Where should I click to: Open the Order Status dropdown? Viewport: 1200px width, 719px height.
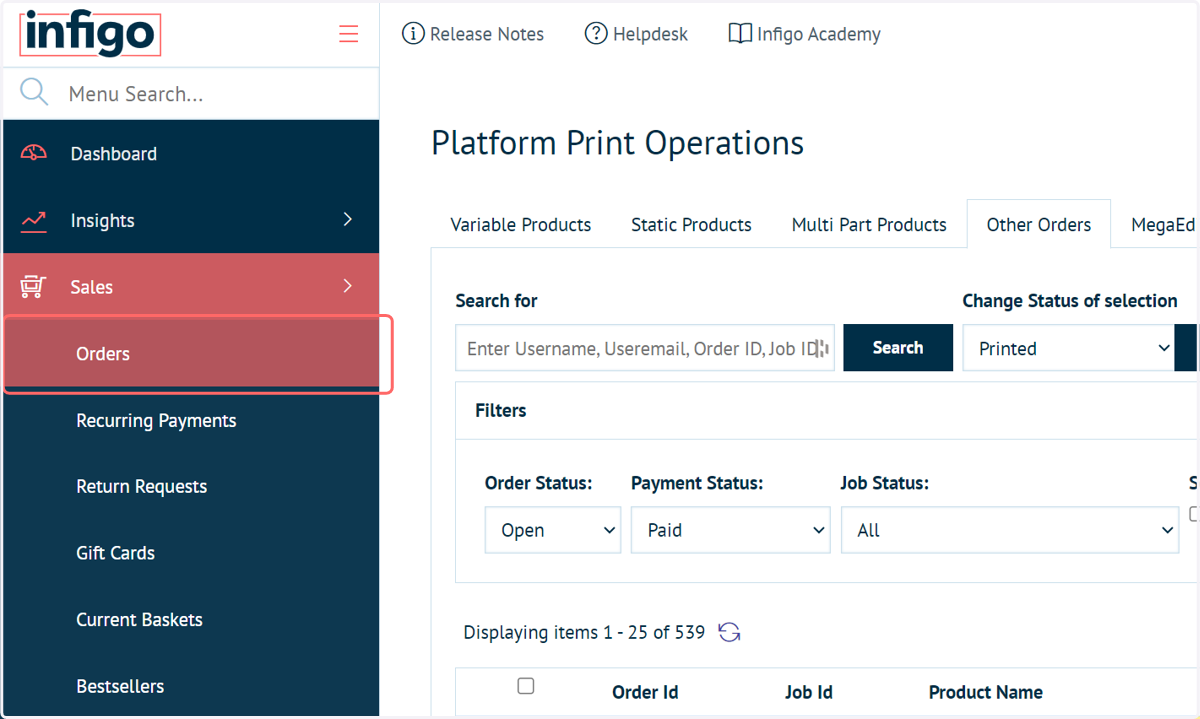click(553, 530)
